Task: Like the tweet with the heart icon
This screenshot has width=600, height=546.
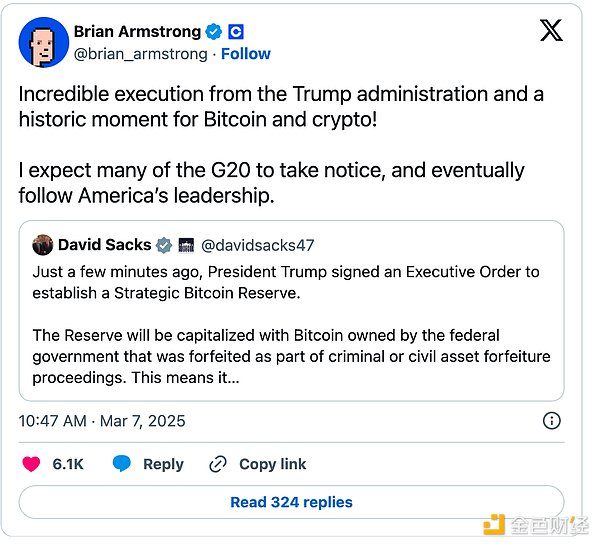Action: 32,464
